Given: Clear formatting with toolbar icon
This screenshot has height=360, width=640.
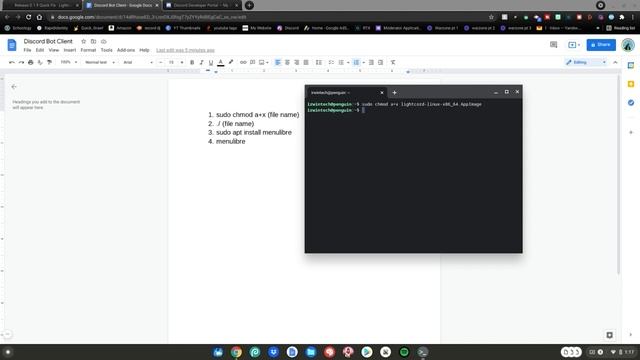Looking at the screenshot, I should pyautogui.click(x=393, y=62).
